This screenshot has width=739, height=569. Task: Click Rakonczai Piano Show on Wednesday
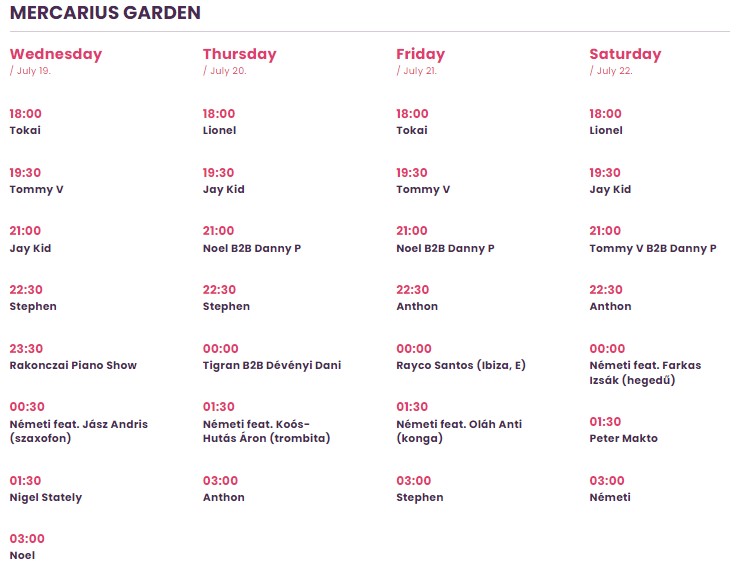[73, 365]
